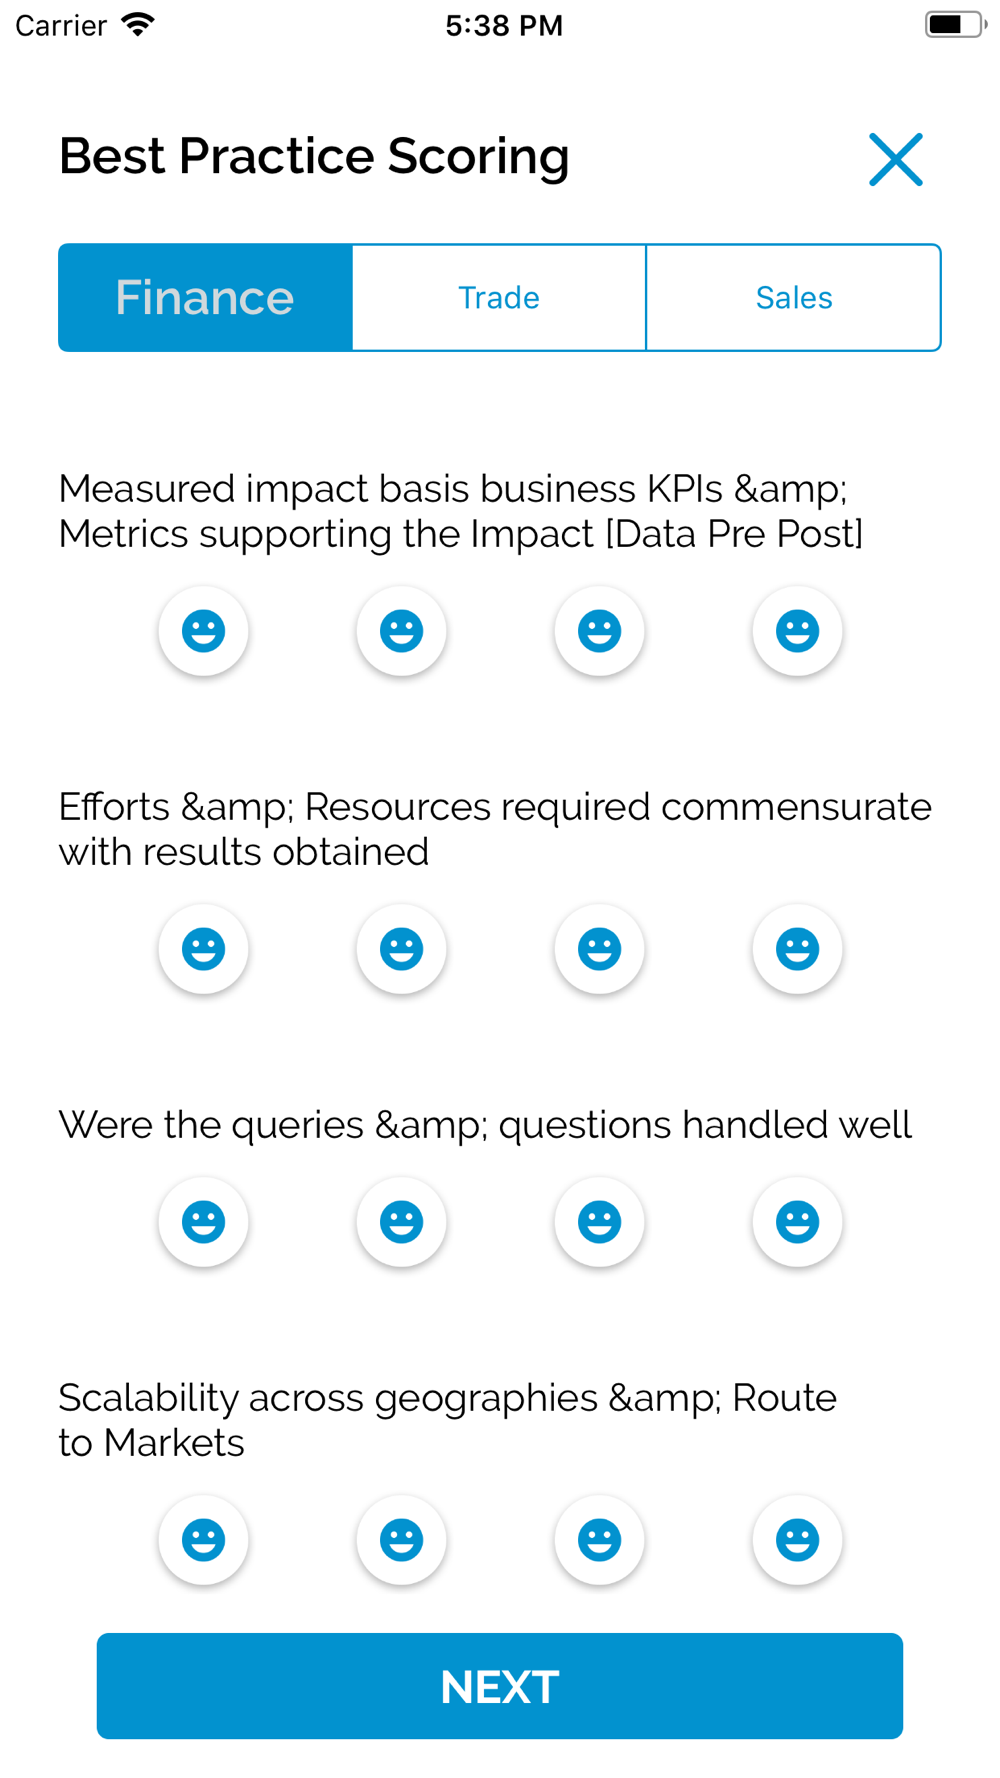Select third smiley for Measured impact question
This screenshot has width=1000, height=1778.
(599, 631)
